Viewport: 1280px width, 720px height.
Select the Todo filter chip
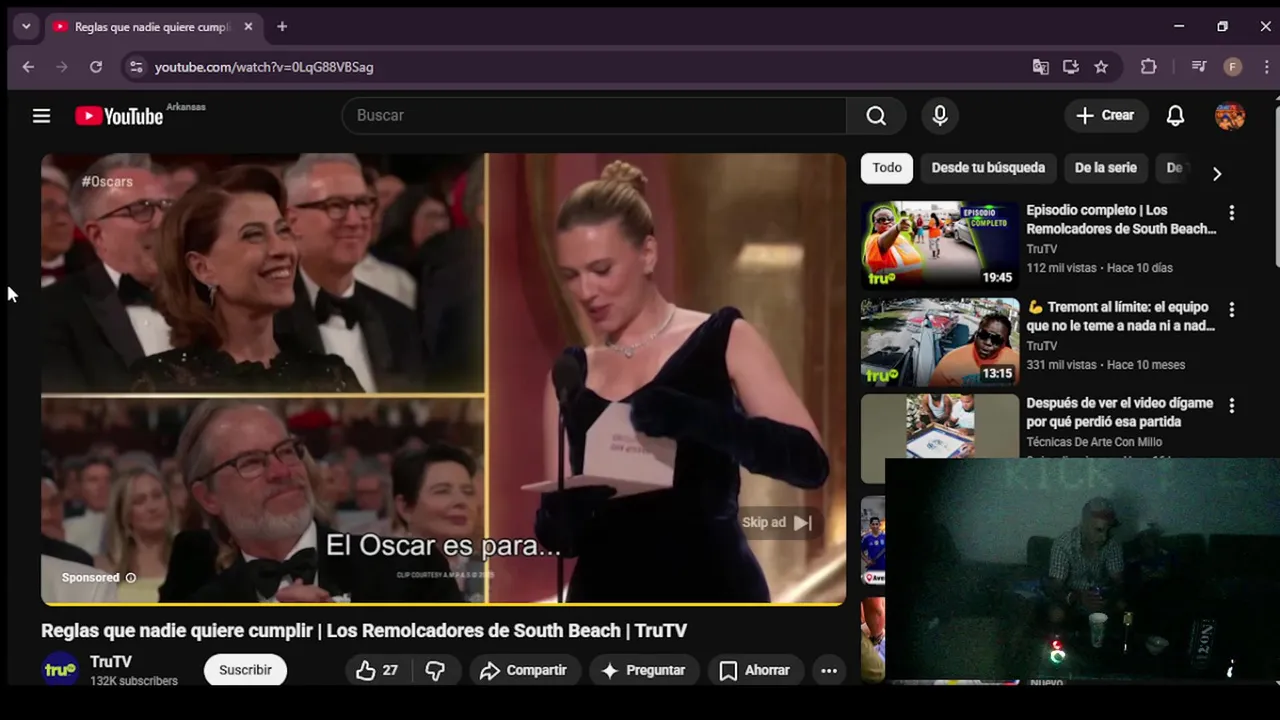(887, 168)
